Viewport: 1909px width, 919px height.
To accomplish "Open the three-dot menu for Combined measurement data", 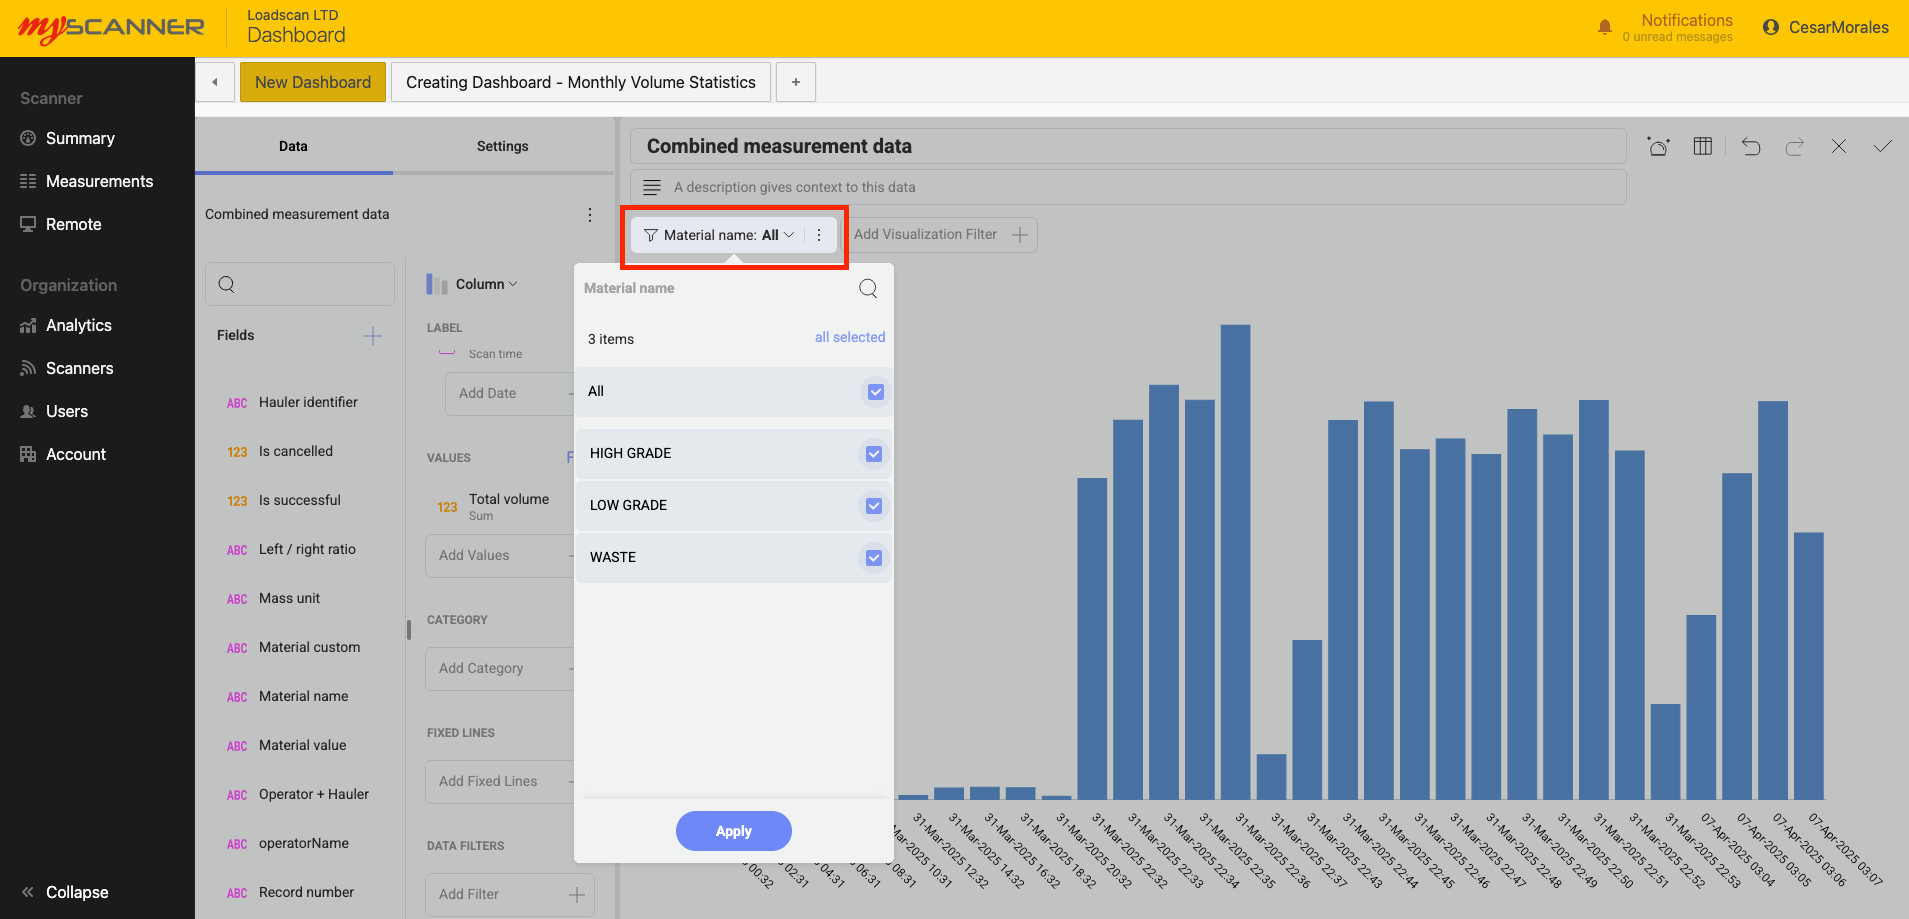I will coord(590,215).
